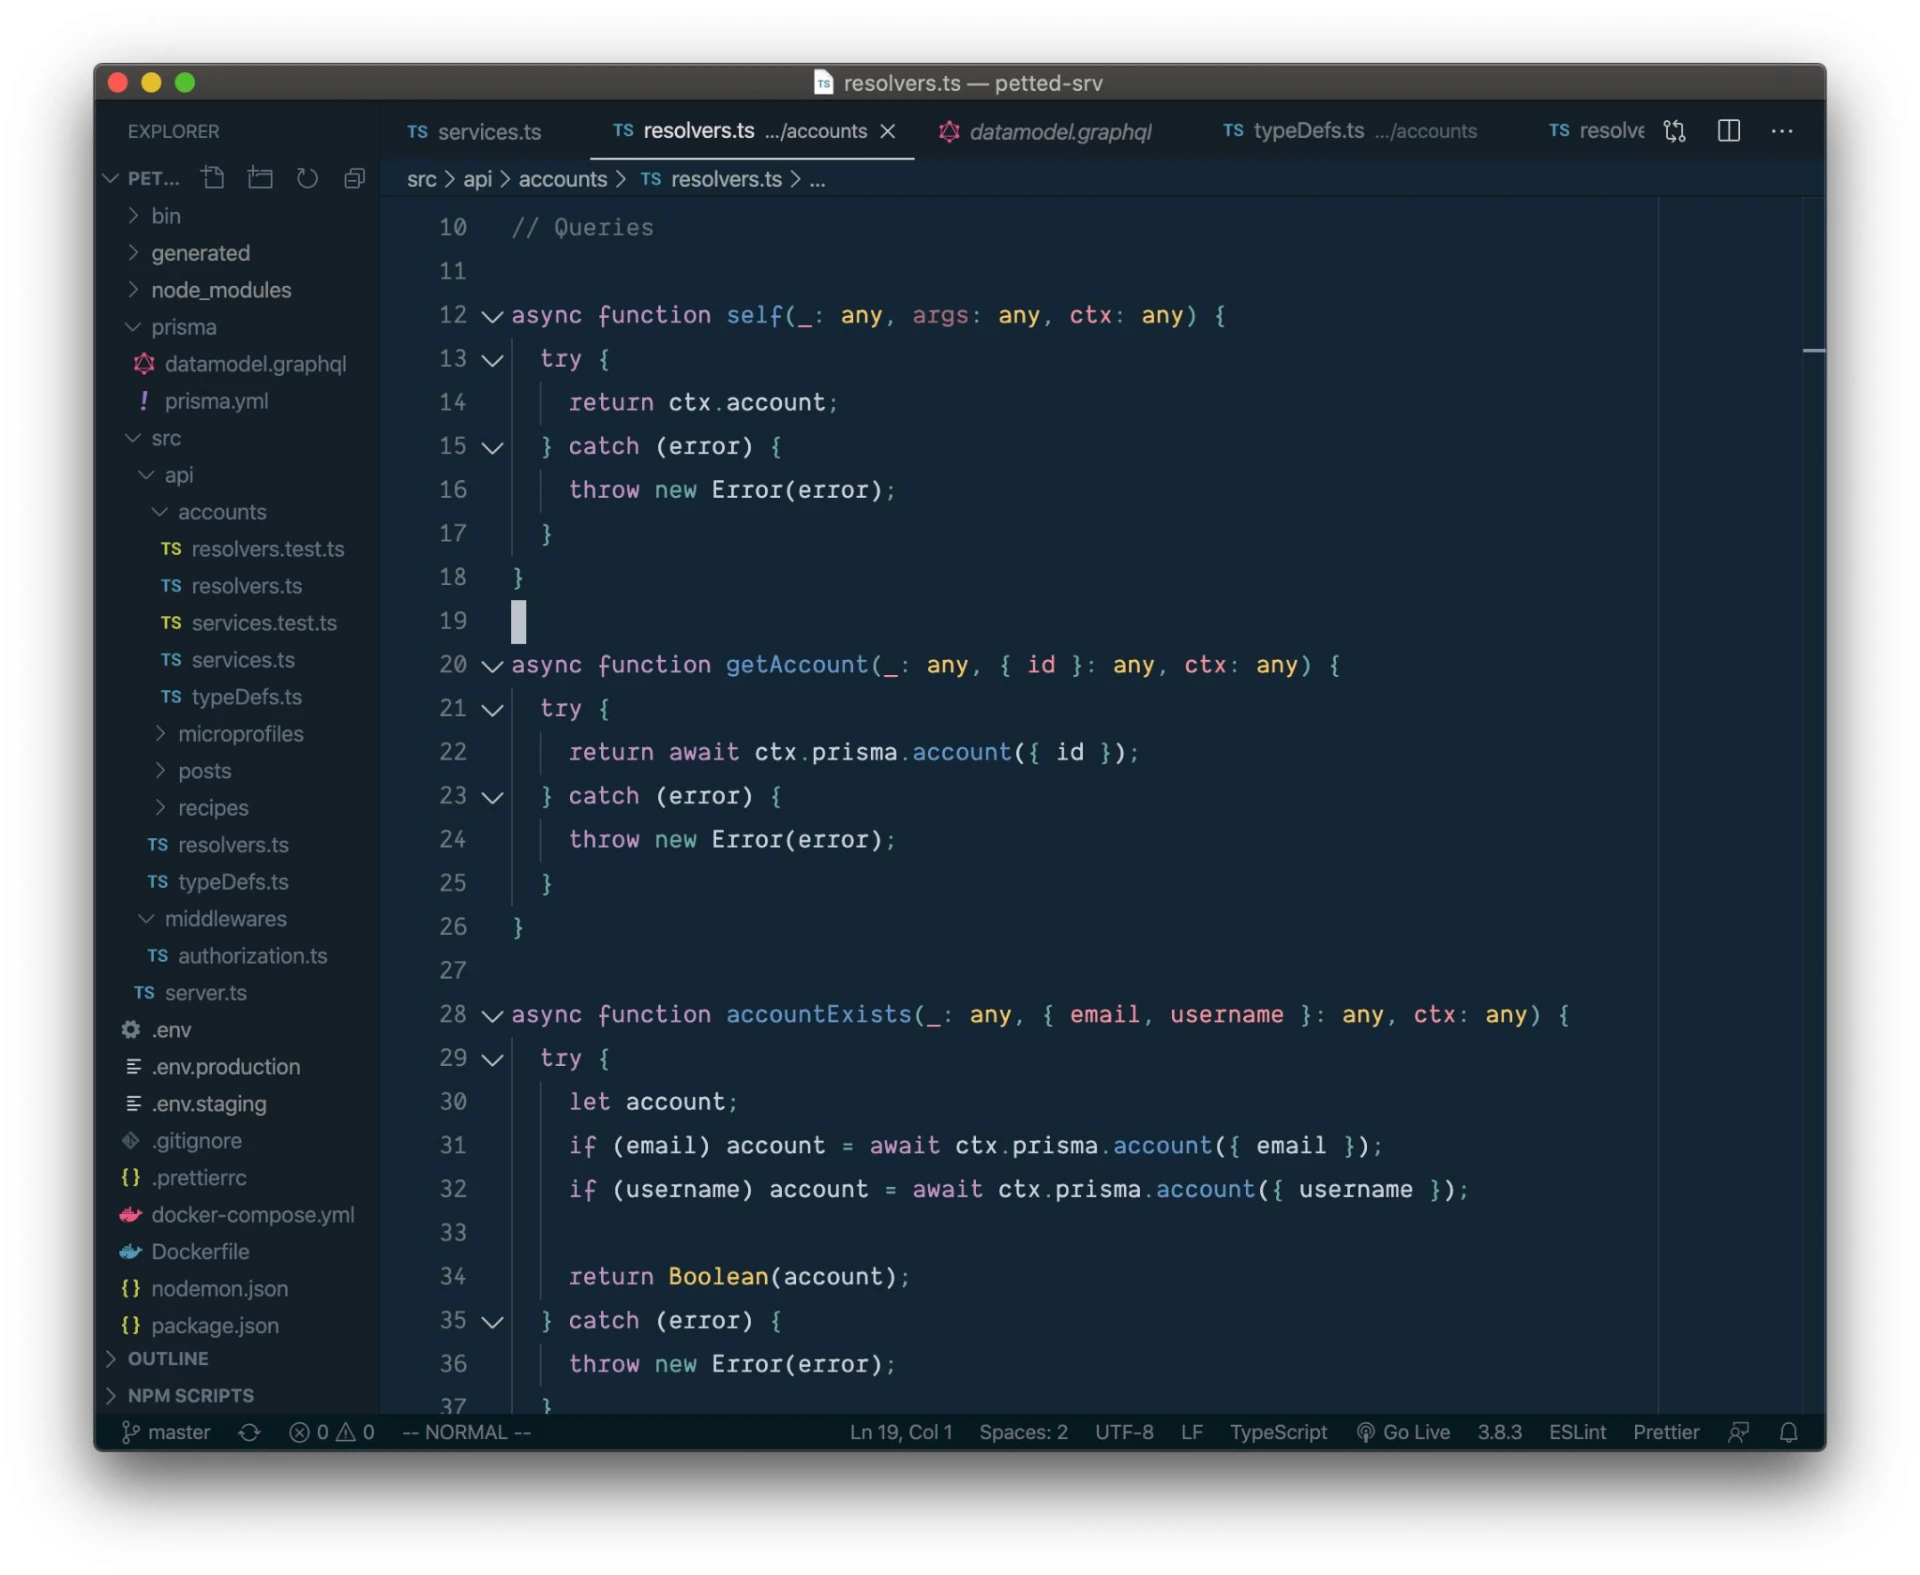Expand the microprofiles folder
Viewport: 1920px width, 1575px height.
tap(239, 734)
